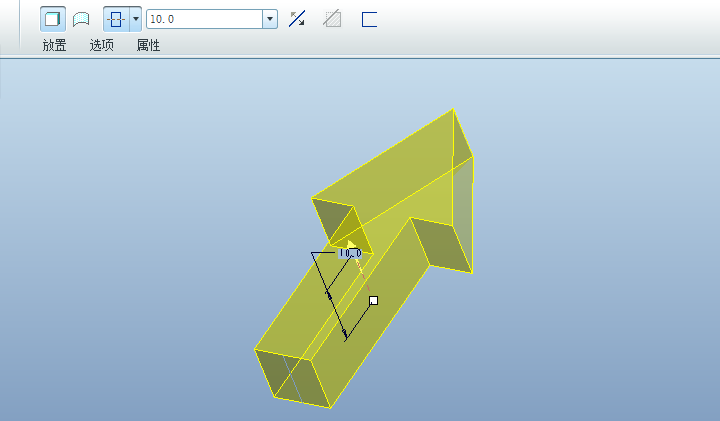Select the extrude as surface icon
720x421 pixels.
(81, 19)
